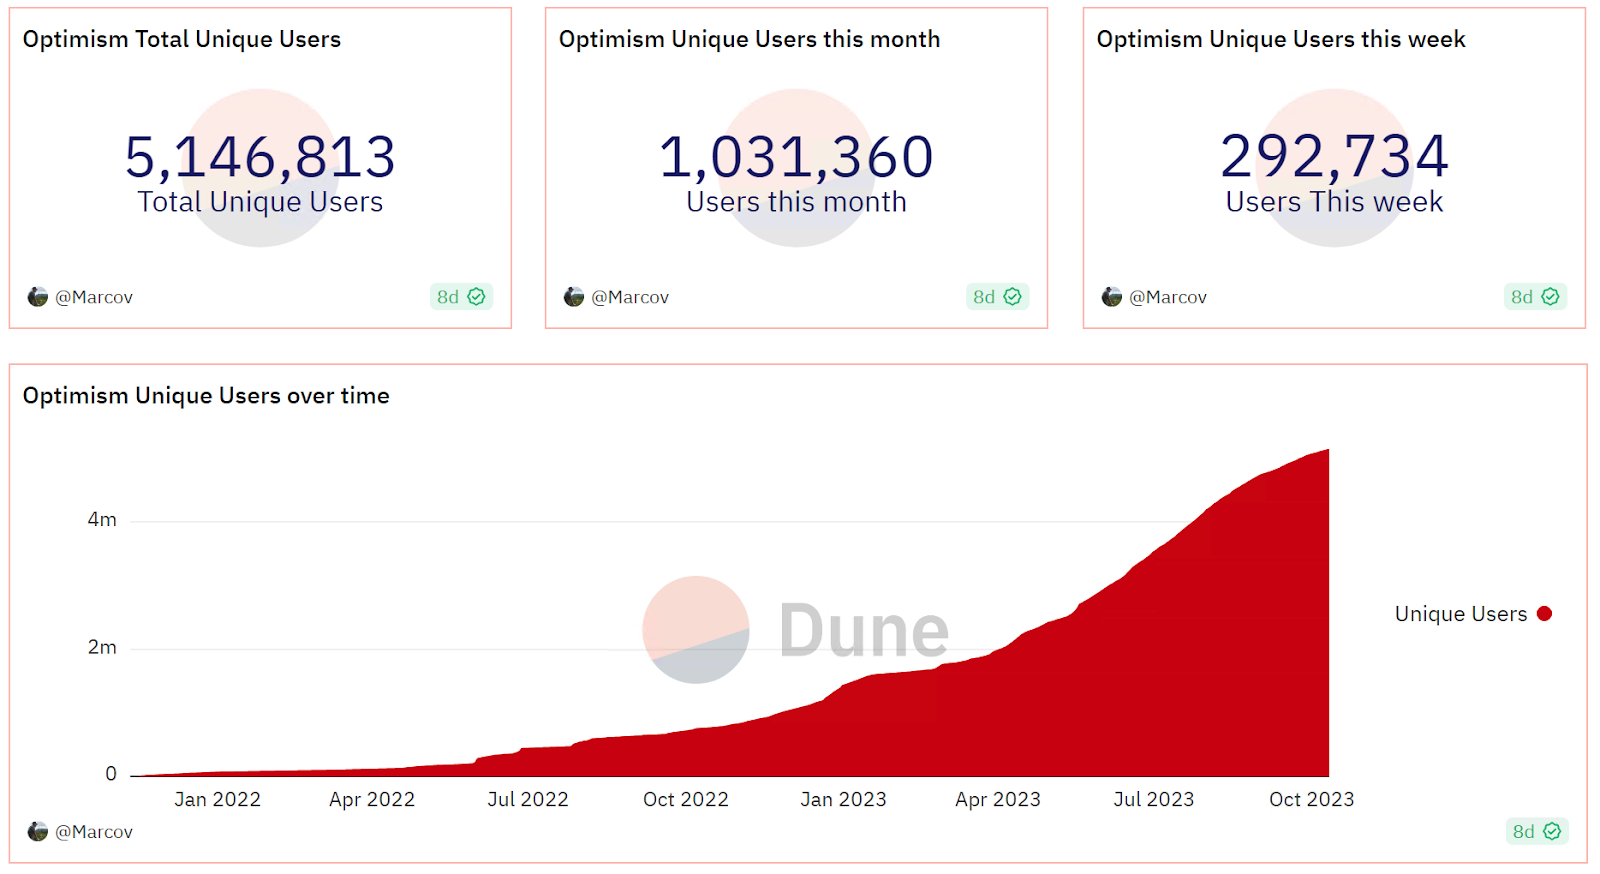Click the 0 y-axis label
Viewport: 1600px width, 874px height.
[111, 774]
